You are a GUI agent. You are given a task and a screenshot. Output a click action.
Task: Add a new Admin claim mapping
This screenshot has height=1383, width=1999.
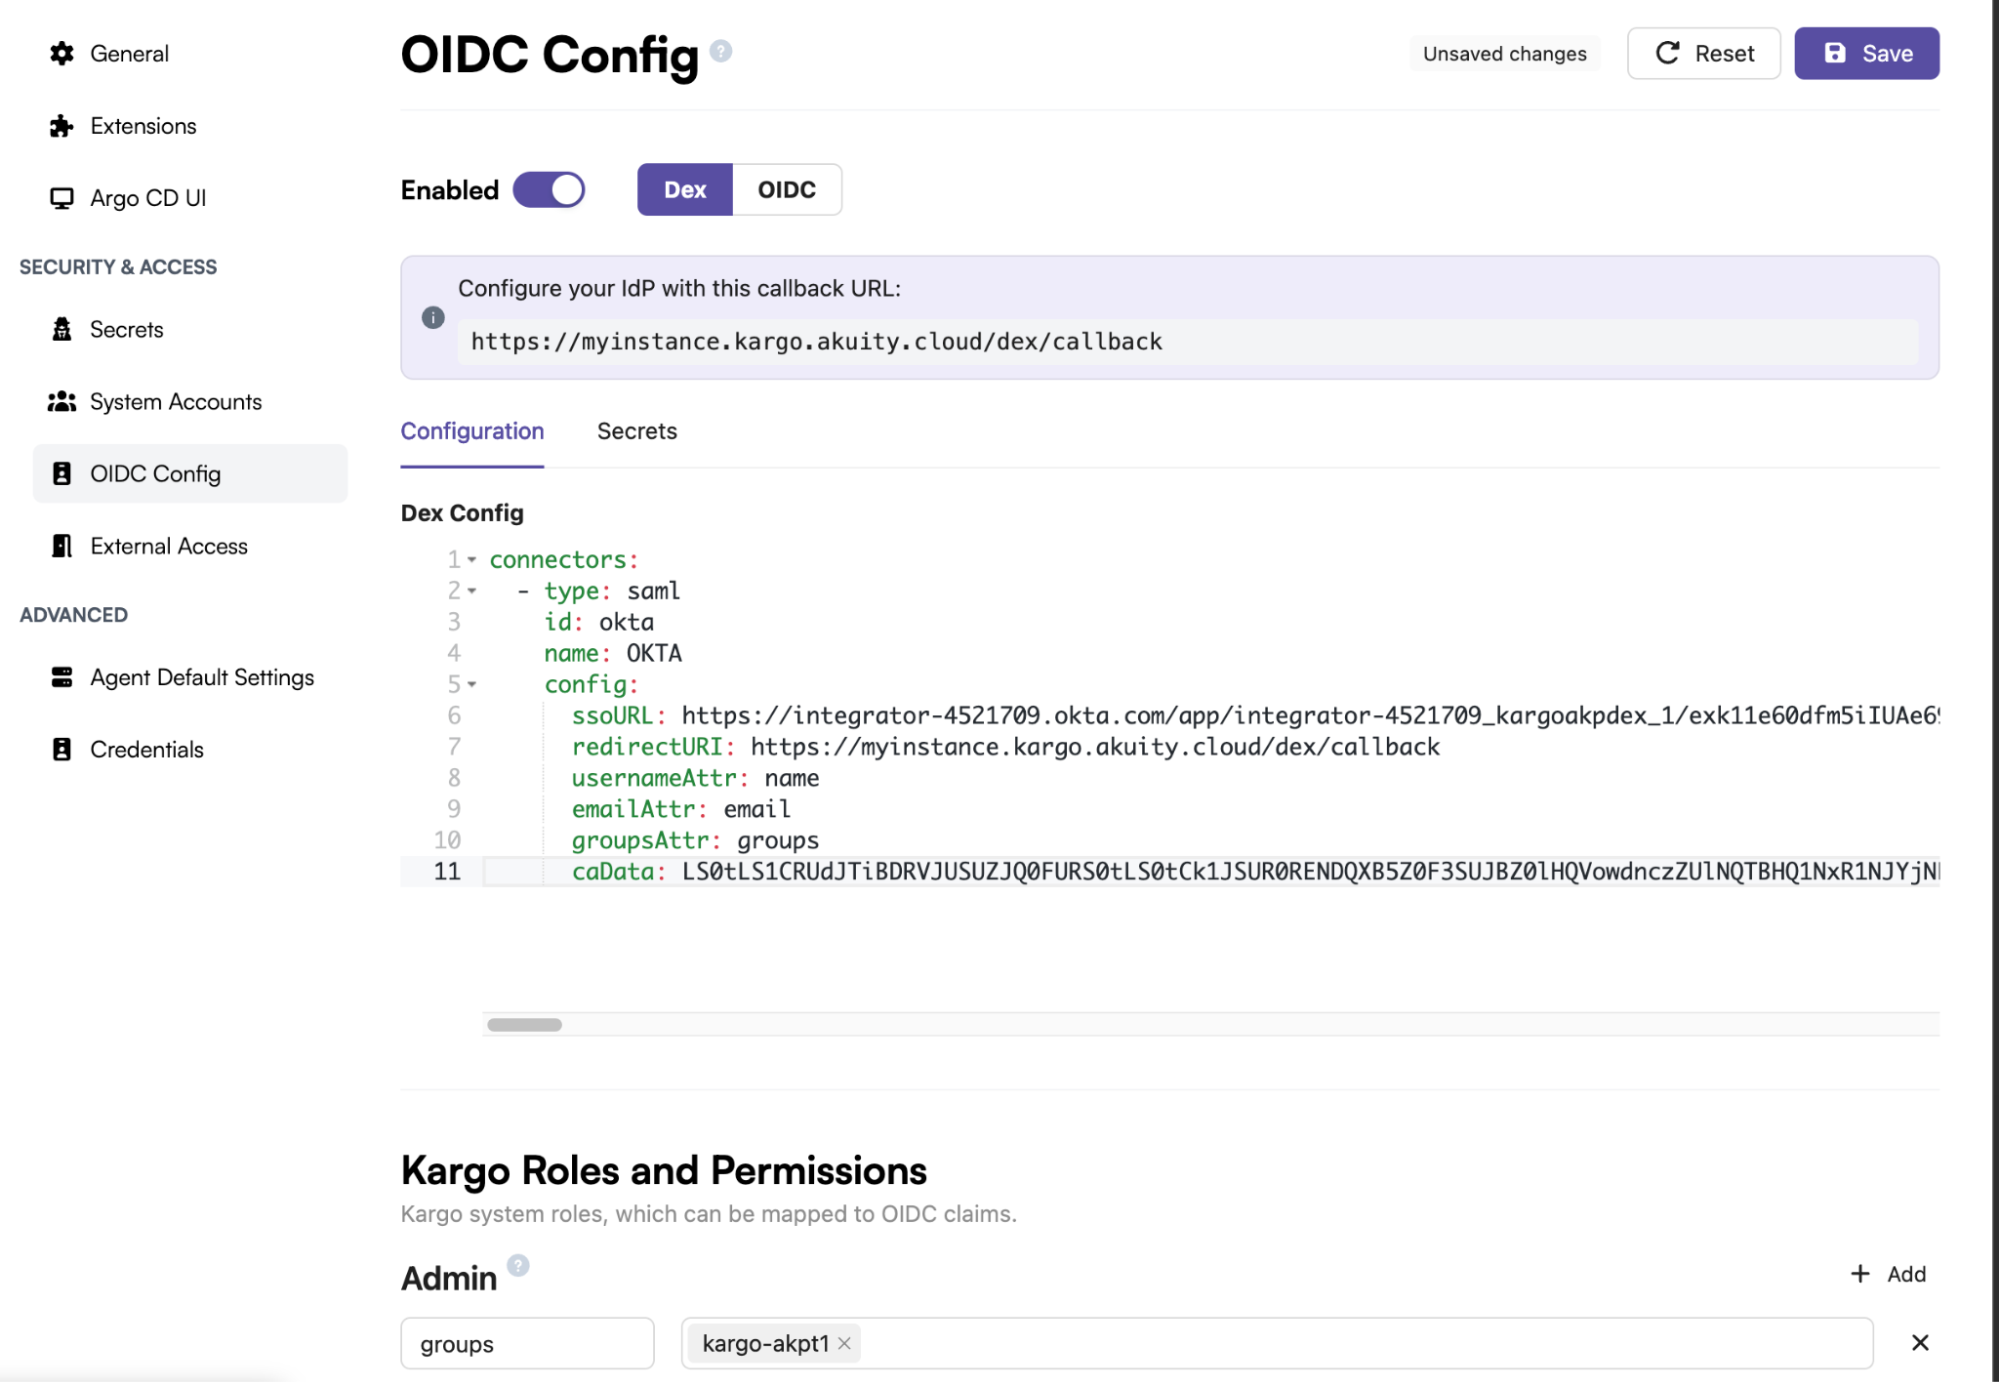coord(1888,1273)
